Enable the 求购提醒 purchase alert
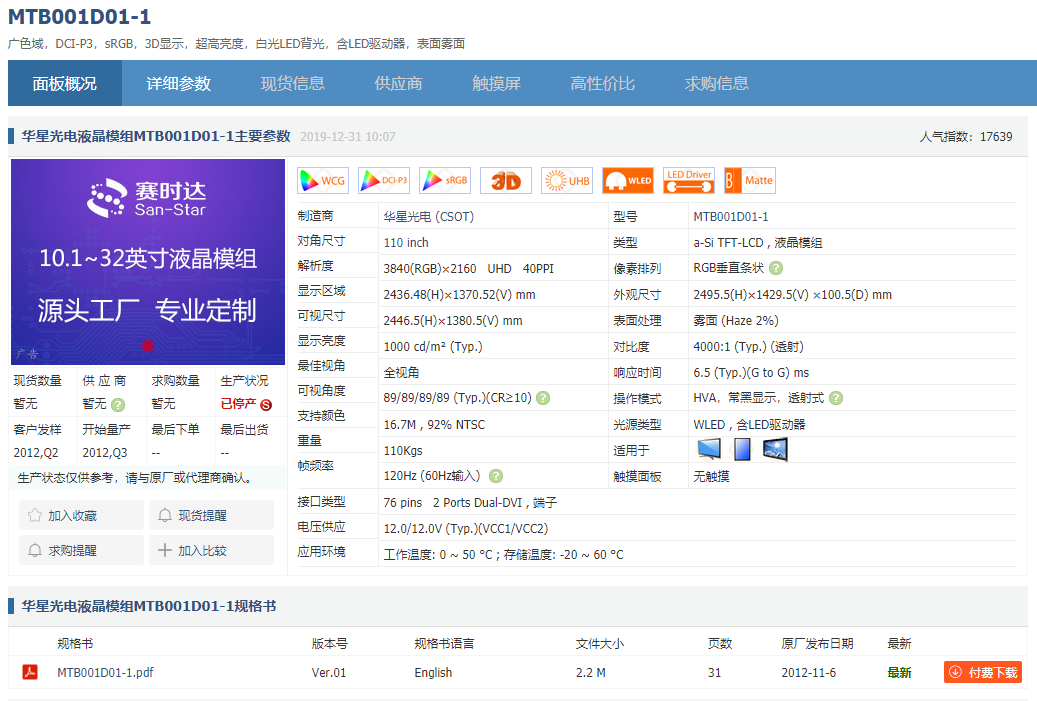This screenshot has height=701, width=1037. click(x=80, y=549)
